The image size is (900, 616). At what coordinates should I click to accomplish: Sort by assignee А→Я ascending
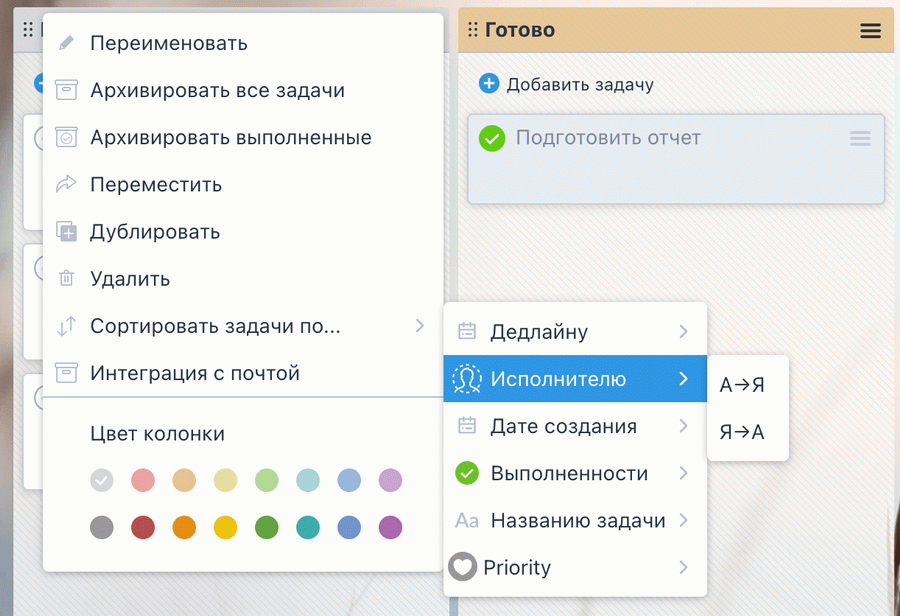(742, 385)
